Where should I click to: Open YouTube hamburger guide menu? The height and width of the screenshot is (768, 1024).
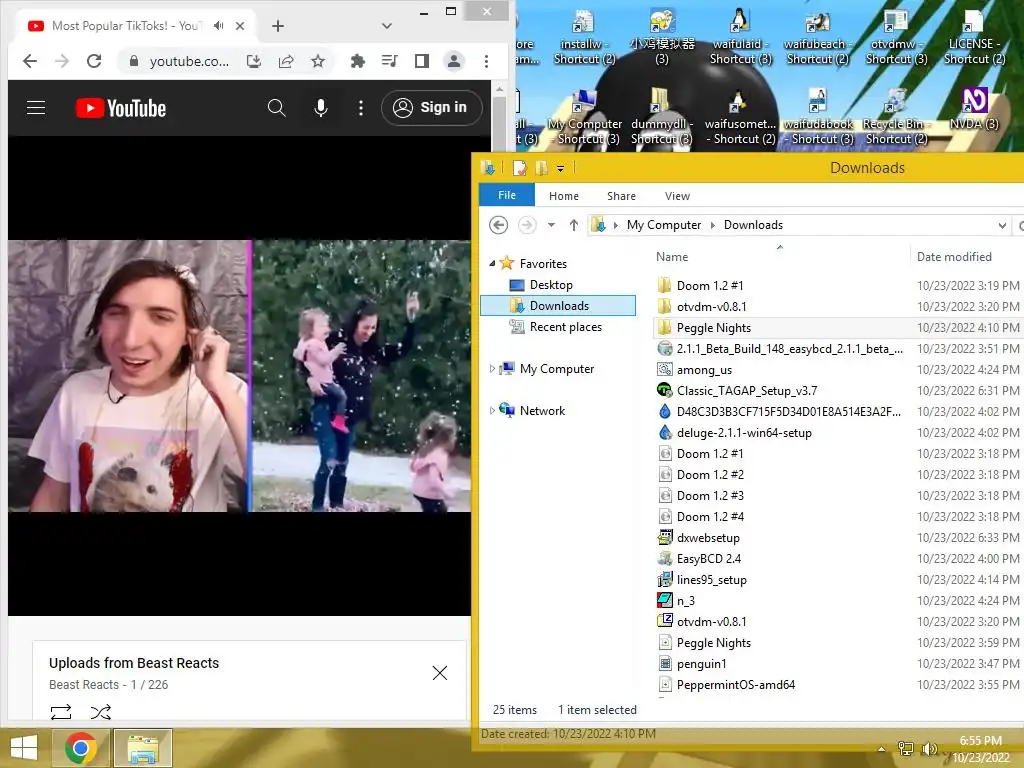[x=36, y=108]
